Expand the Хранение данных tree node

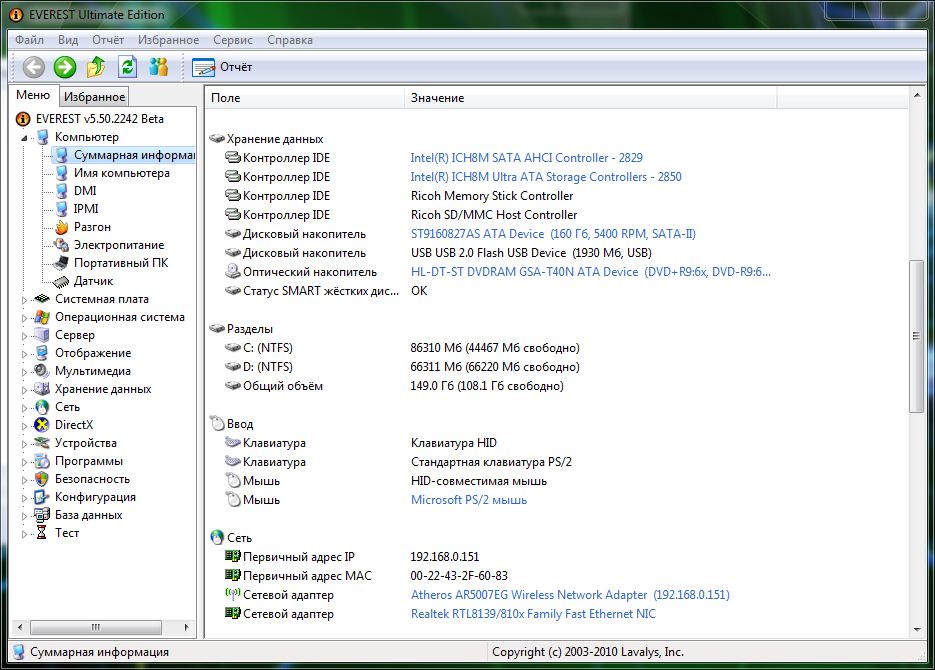pyautogui.click(x=24, y=390)
